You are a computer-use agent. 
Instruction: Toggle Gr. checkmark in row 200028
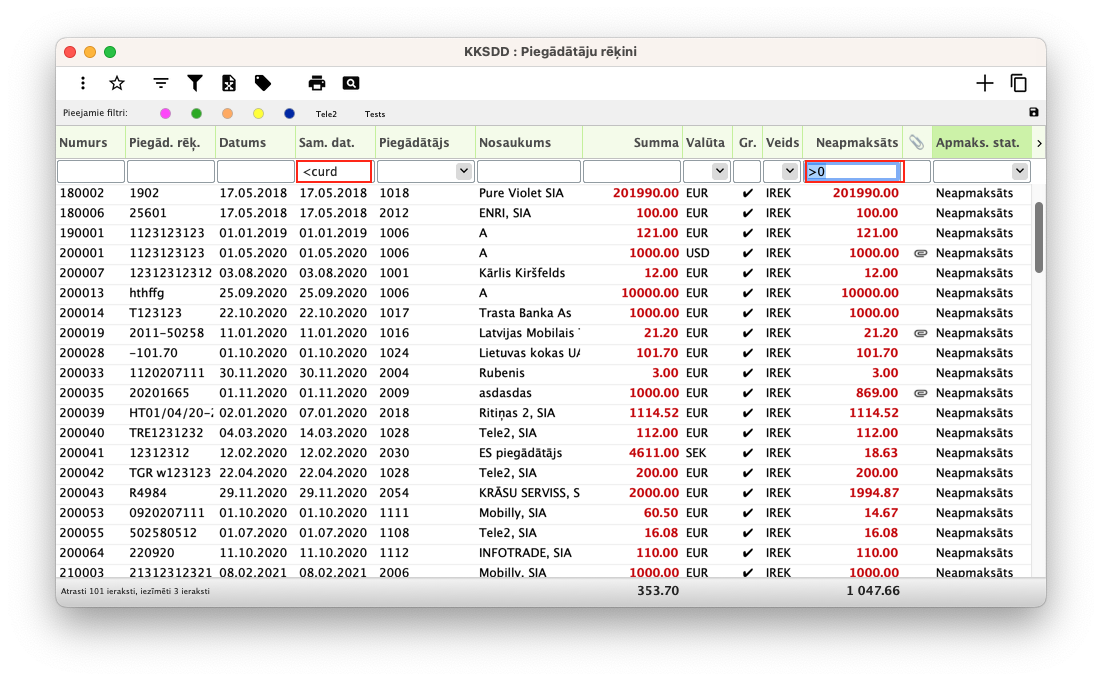(x=747, y=353)
